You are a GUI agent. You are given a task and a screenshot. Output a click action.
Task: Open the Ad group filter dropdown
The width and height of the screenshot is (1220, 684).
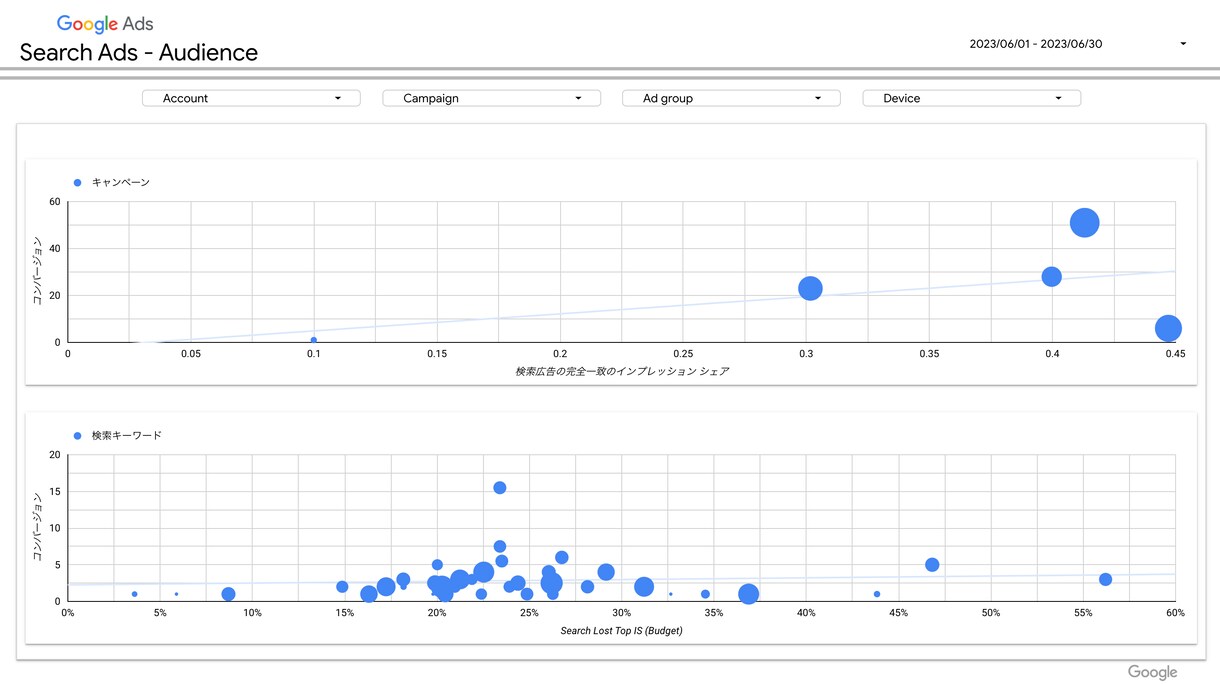point(731,98)
